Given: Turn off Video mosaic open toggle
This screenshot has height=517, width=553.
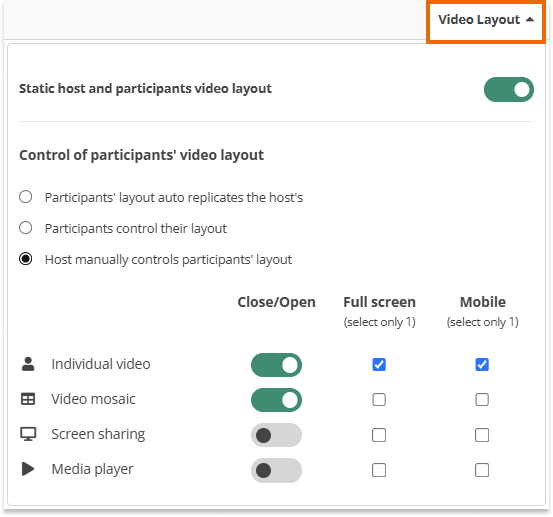Looking at the screenshot, I should [276, 400].
